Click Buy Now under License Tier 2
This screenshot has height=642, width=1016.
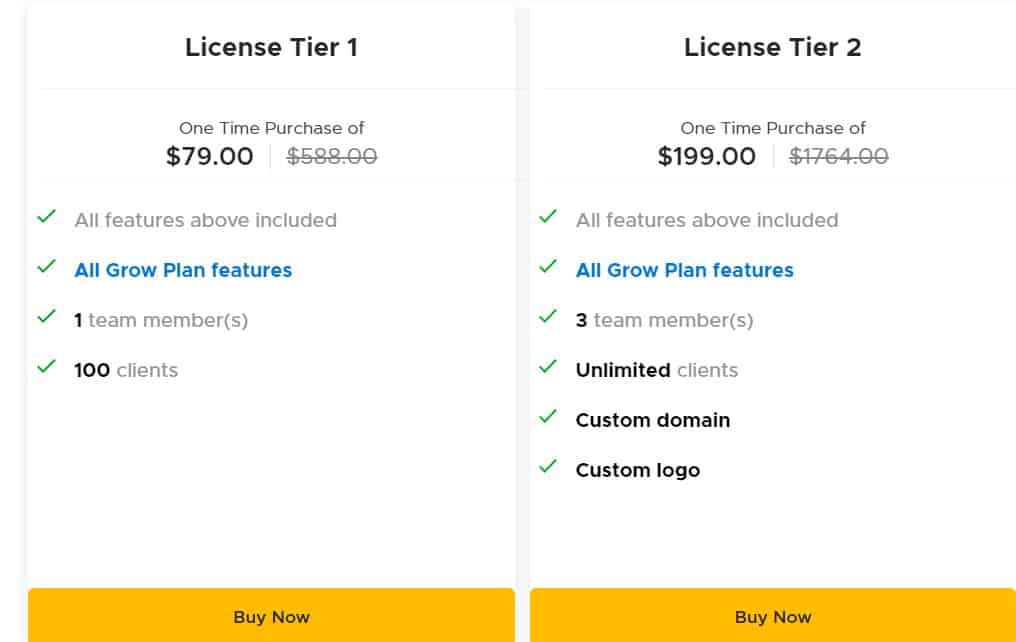point(772,617)
